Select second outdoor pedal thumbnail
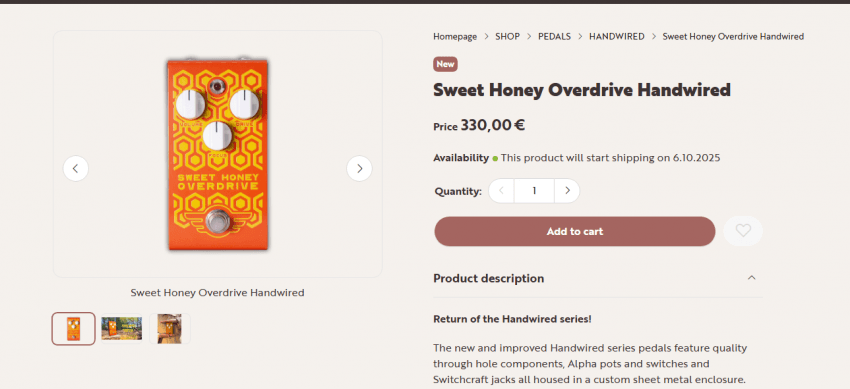The height and width of the screenshot is (389, 850). [x=121, y=329]
